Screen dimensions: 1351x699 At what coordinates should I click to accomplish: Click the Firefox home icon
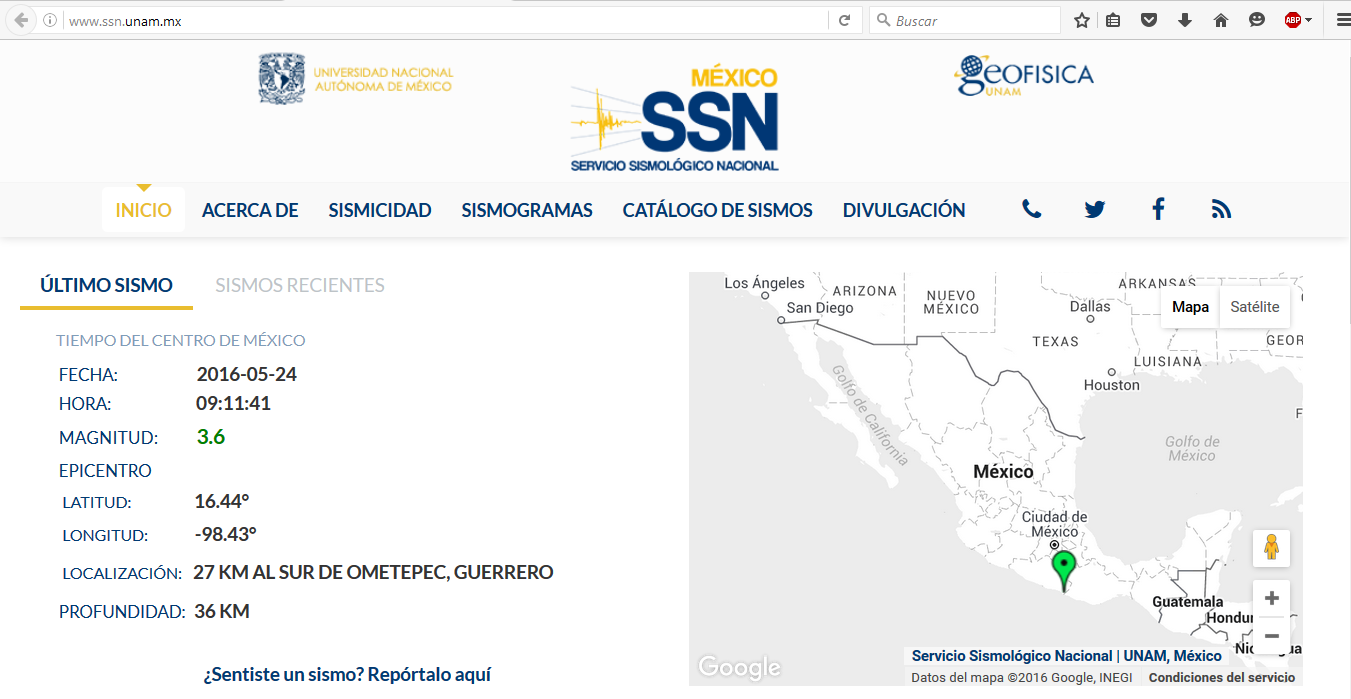pyautogui.click(x=1220, y=19)
